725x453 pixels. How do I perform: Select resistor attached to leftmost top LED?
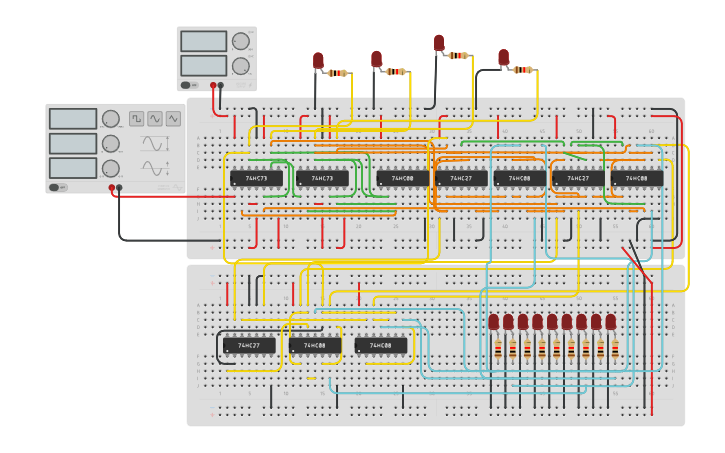tap(338, 73)
